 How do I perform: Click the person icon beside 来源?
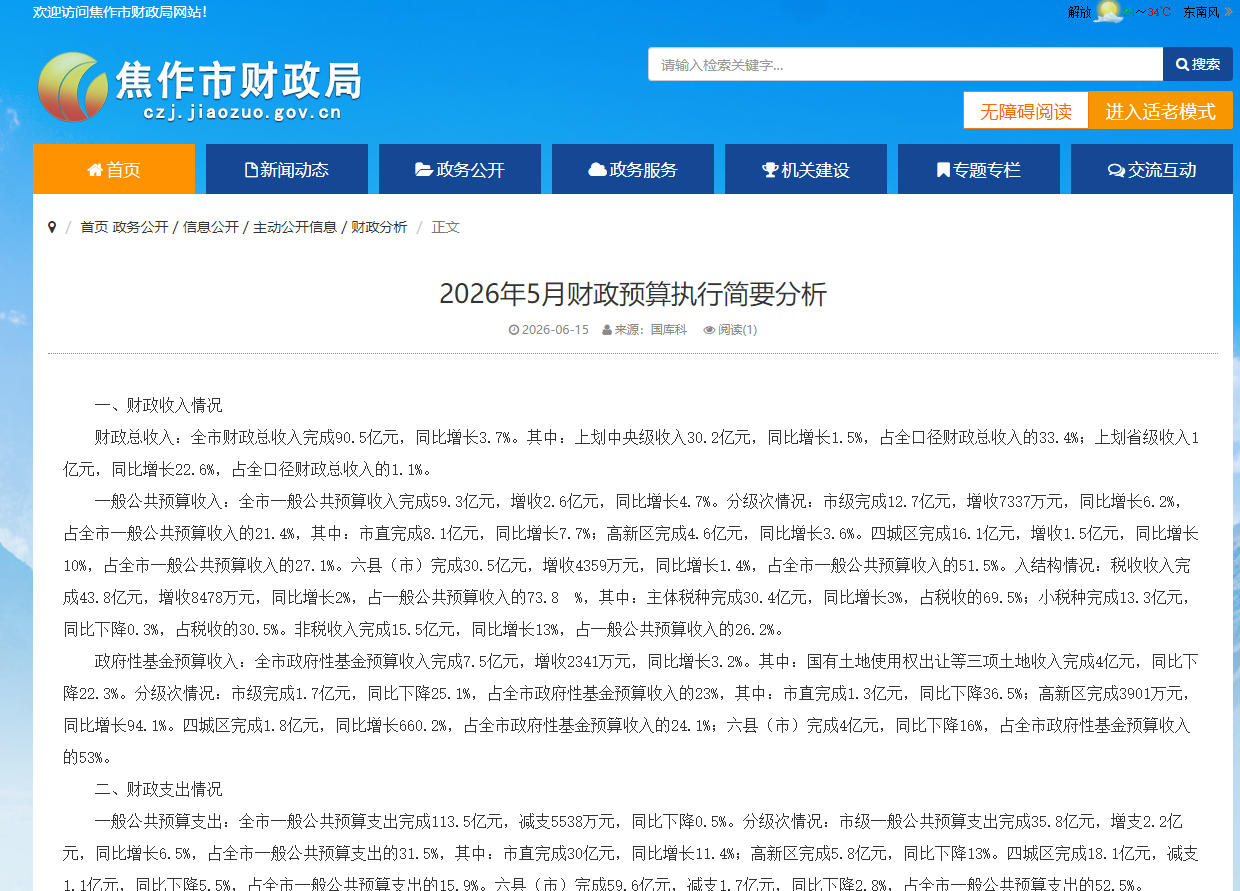click(x=607, y=330)
